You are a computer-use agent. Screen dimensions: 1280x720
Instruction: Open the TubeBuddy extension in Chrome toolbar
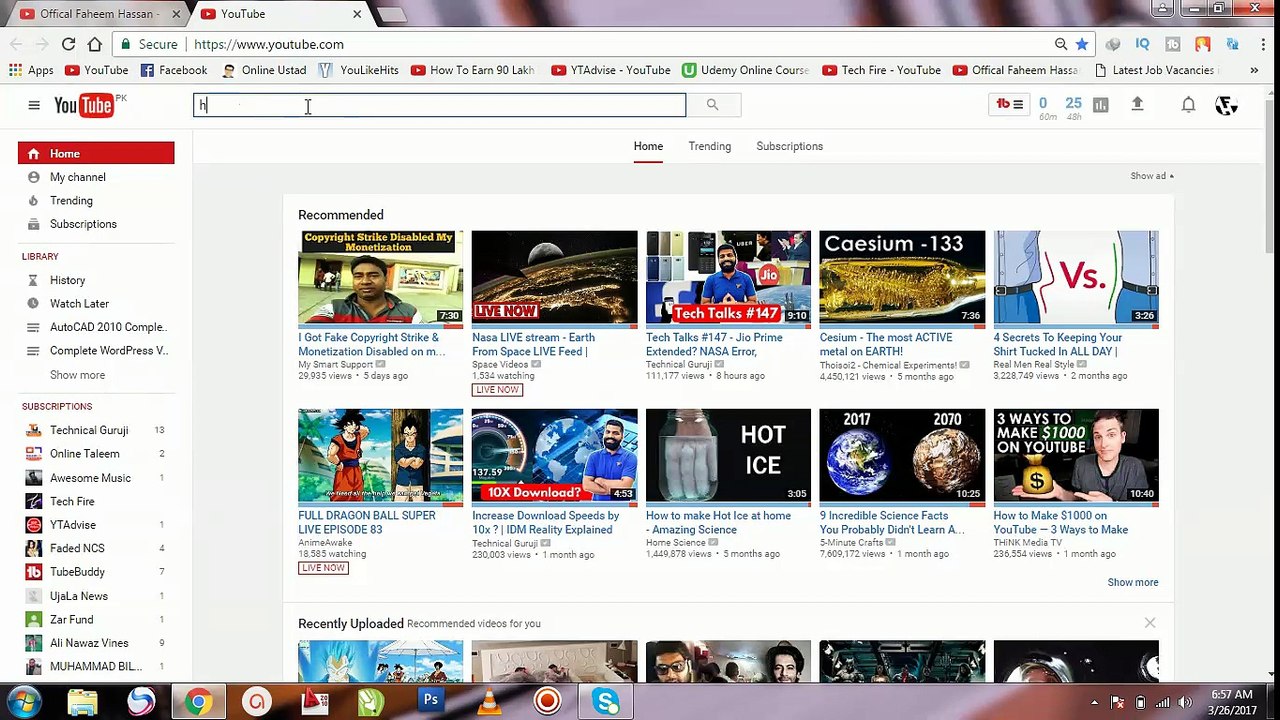tap(1173, 44)
